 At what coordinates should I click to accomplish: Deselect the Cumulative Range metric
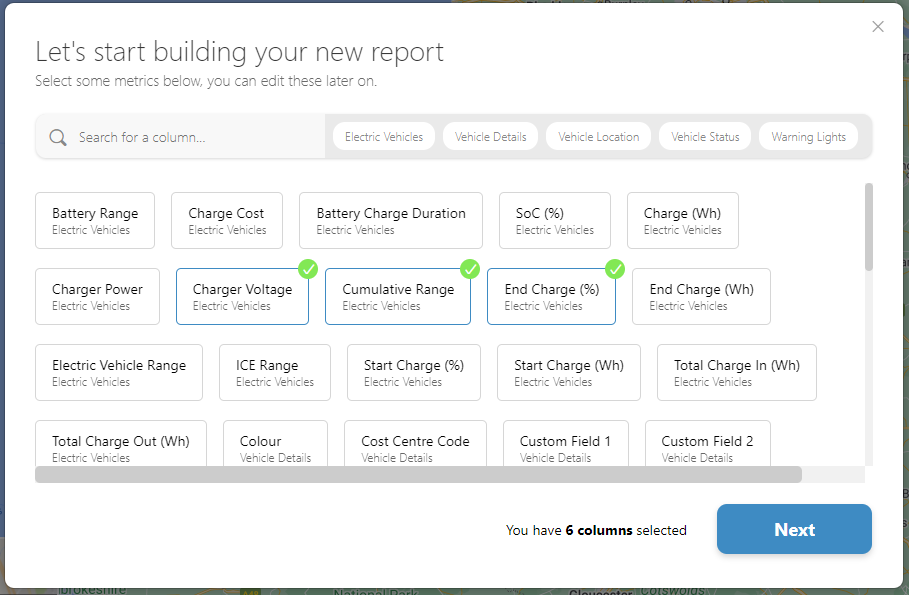397,296
